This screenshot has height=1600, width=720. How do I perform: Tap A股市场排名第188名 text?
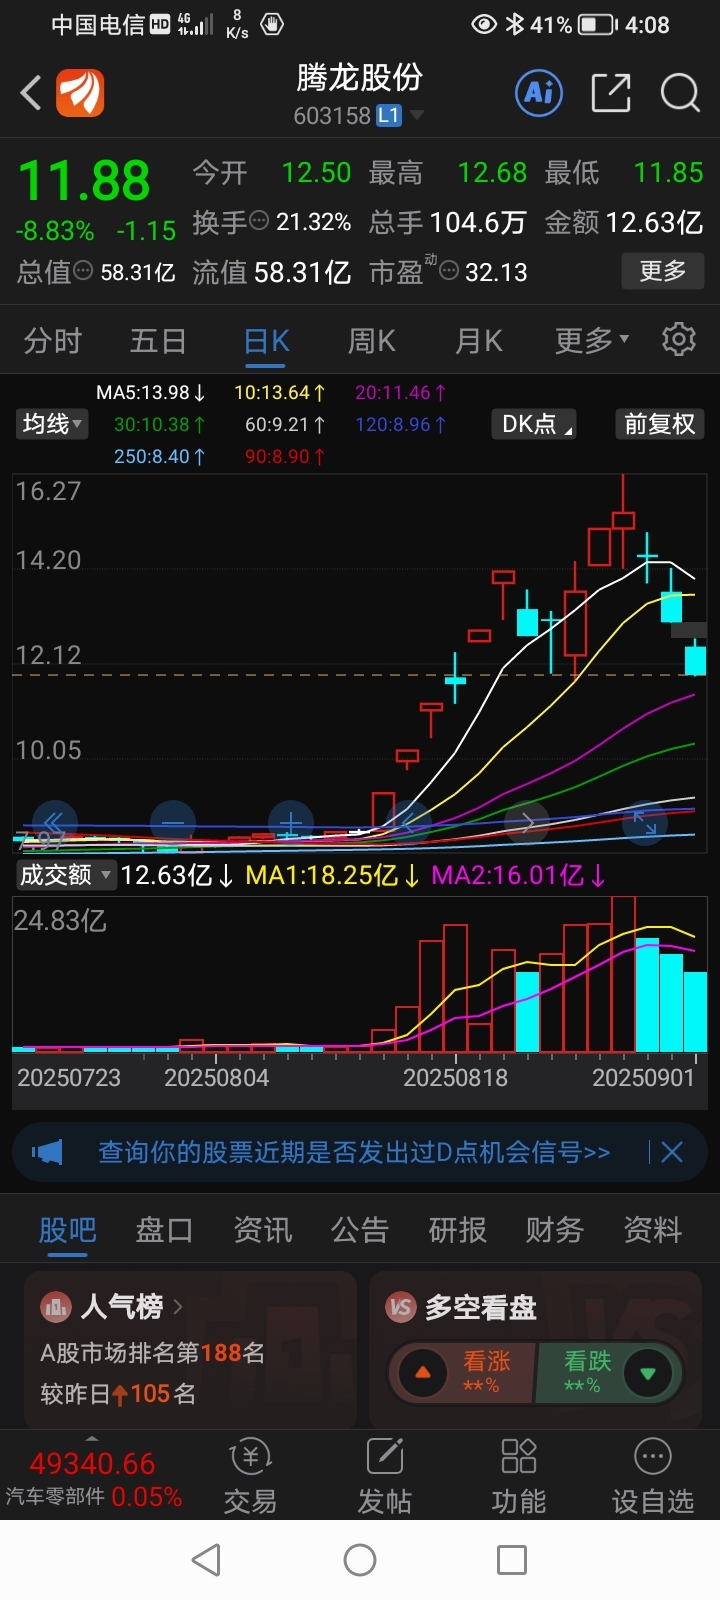(x=152, y=1353)
